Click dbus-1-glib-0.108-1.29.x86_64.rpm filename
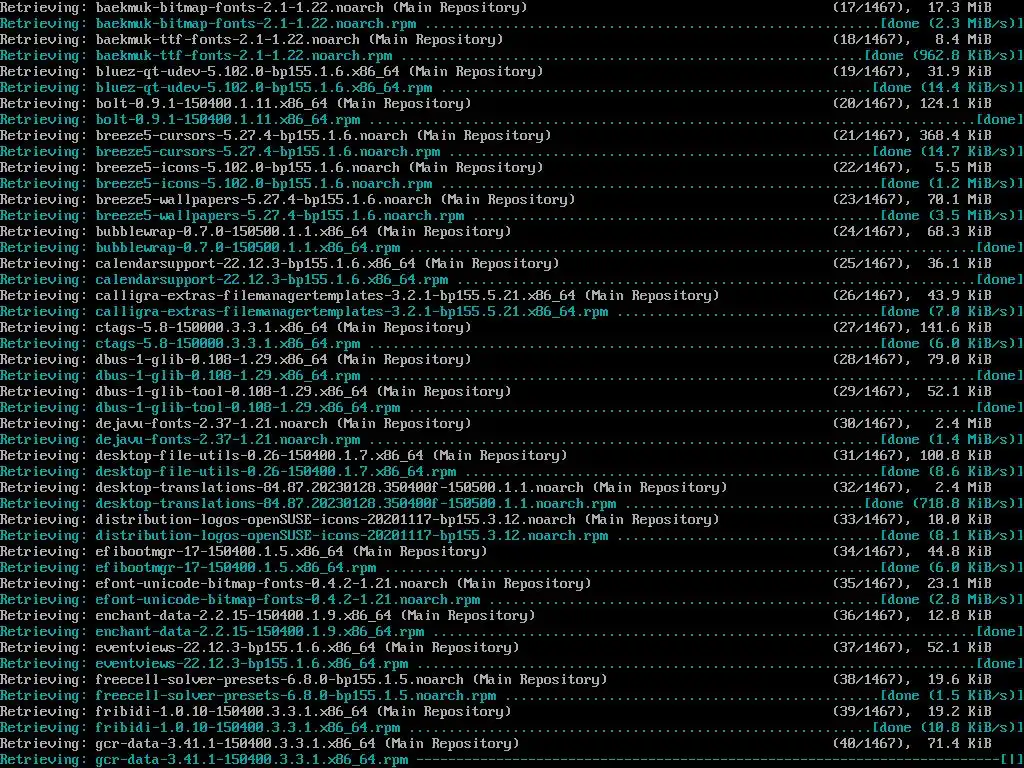 228,376
